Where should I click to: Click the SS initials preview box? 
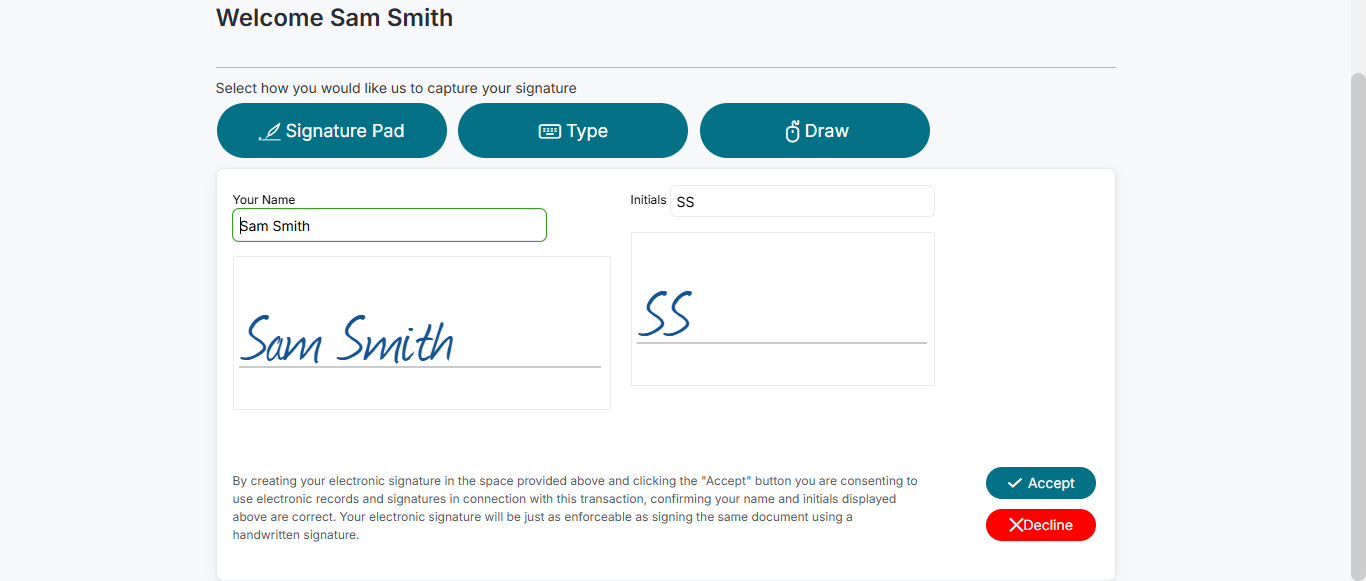(x=782, y=309)
